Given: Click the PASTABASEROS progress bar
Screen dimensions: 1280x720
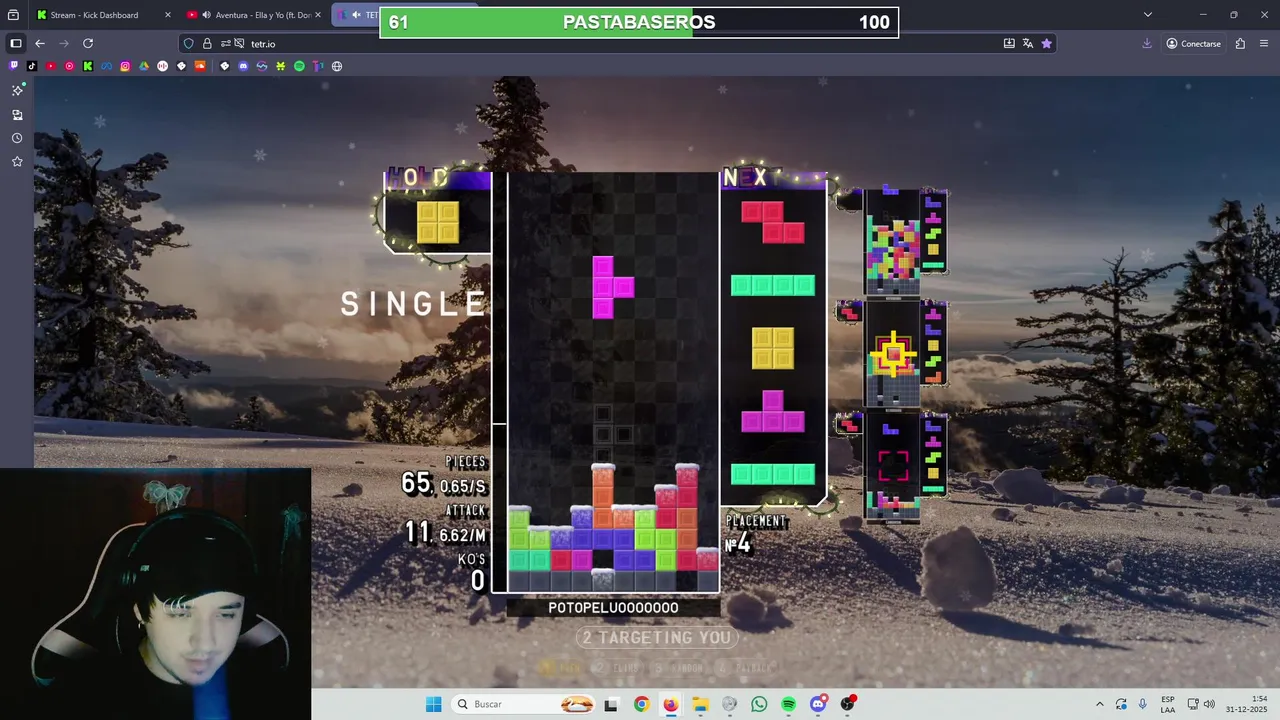Looking at the screenshot, I should (639, 22).
